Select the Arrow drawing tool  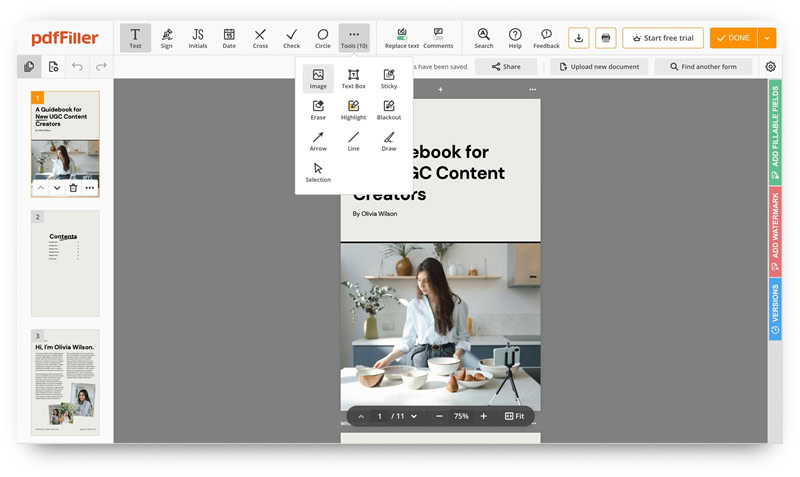click(318, 141)
